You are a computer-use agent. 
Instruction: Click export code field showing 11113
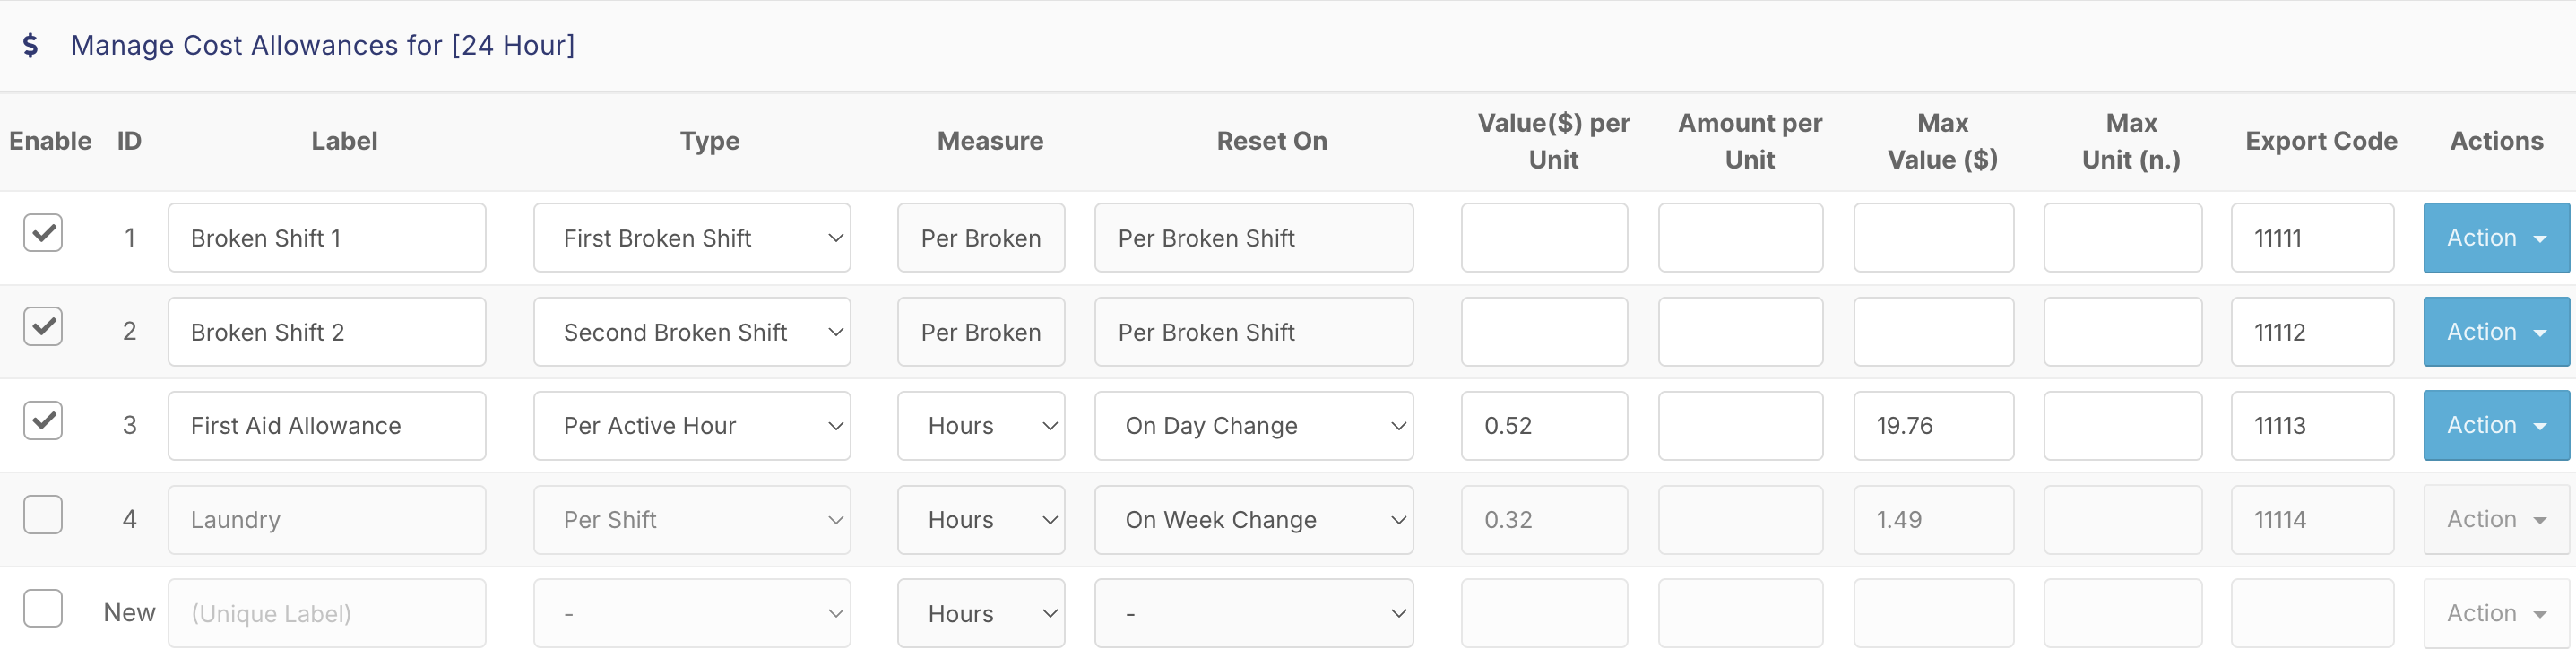(x=2311, y=426)
